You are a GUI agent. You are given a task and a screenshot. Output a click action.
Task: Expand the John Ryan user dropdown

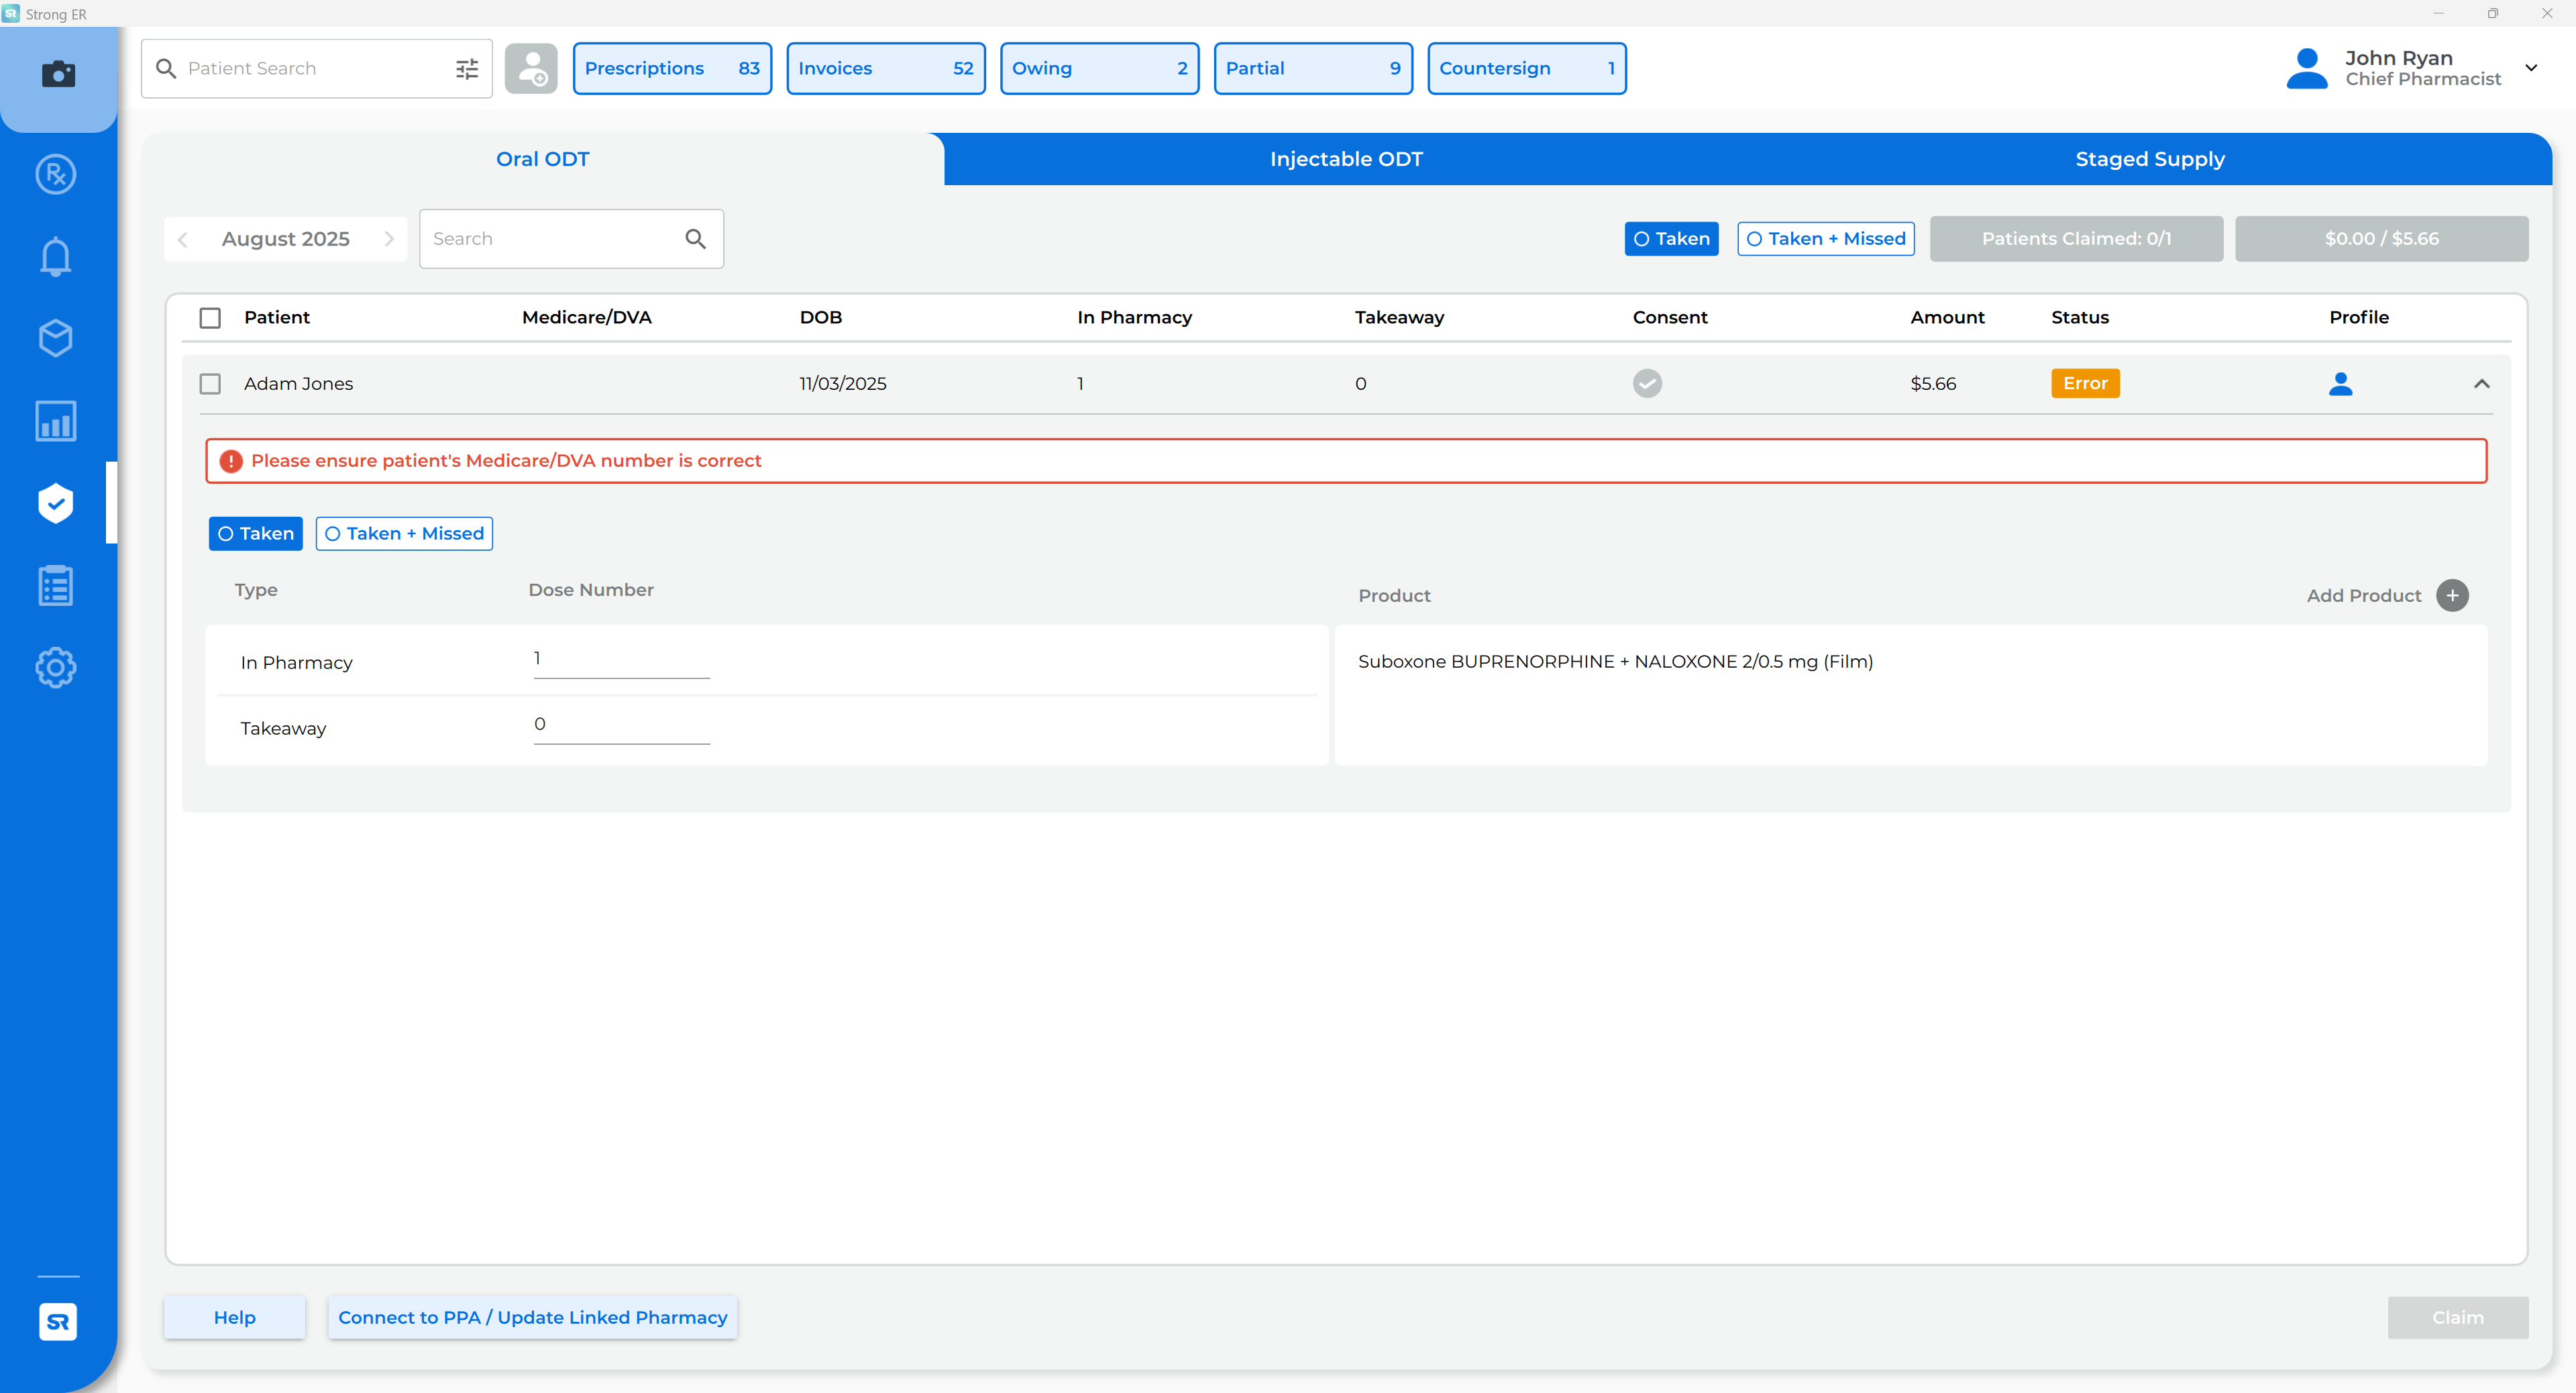point(2531,68)
